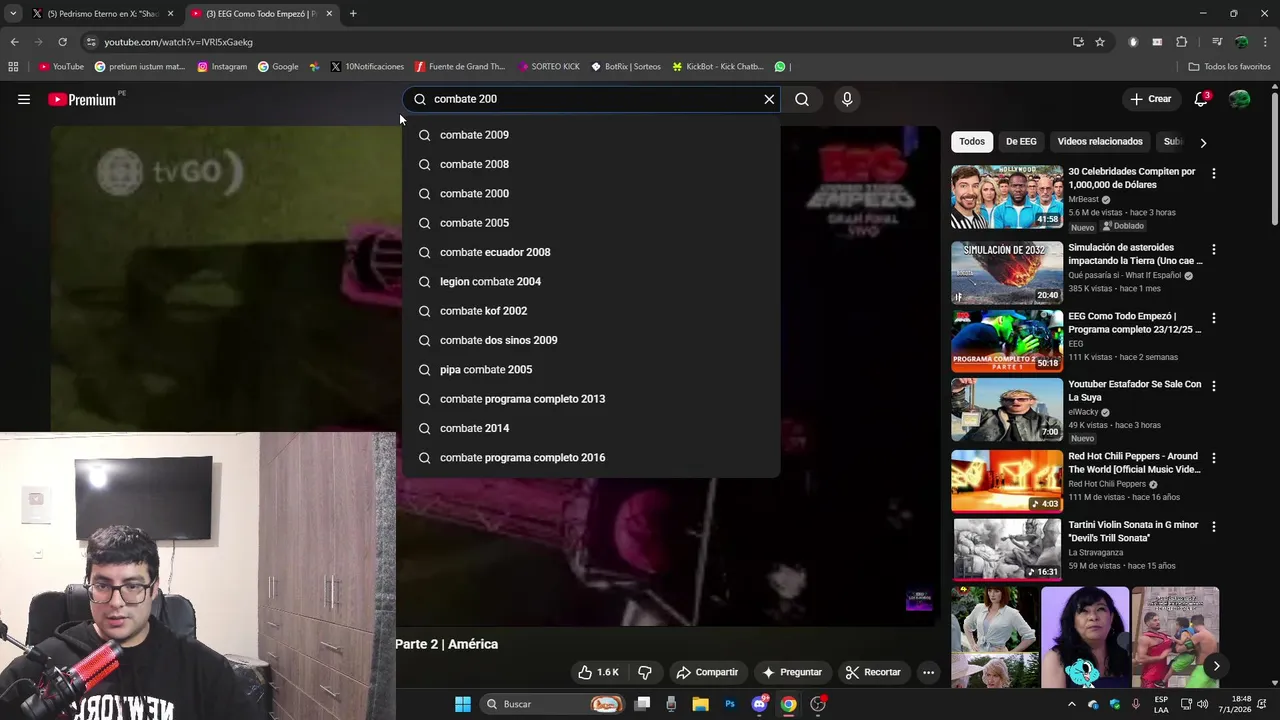Bookmark this page with the star
Viewport: 1280px width, 720px height.
coord(1100,42)
